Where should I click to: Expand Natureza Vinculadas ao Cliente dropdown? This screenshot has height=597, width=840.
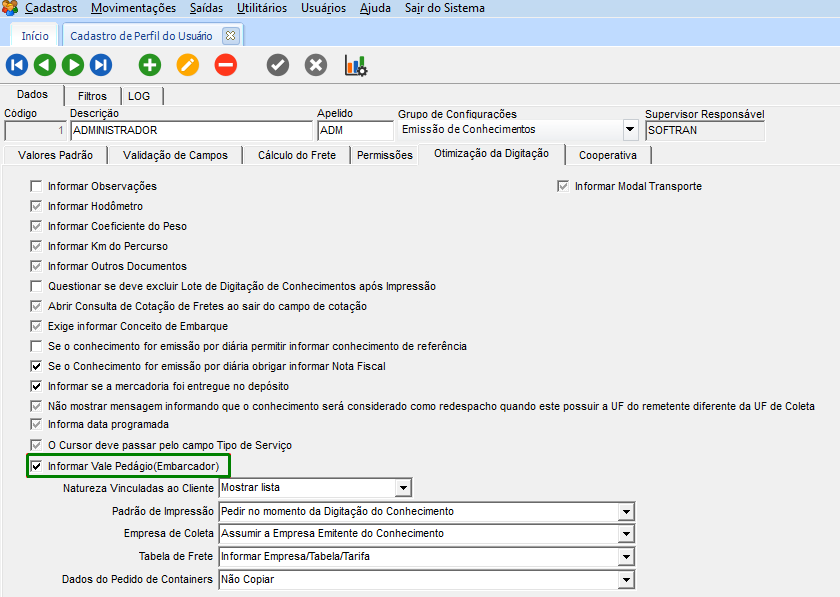(403, 488)
